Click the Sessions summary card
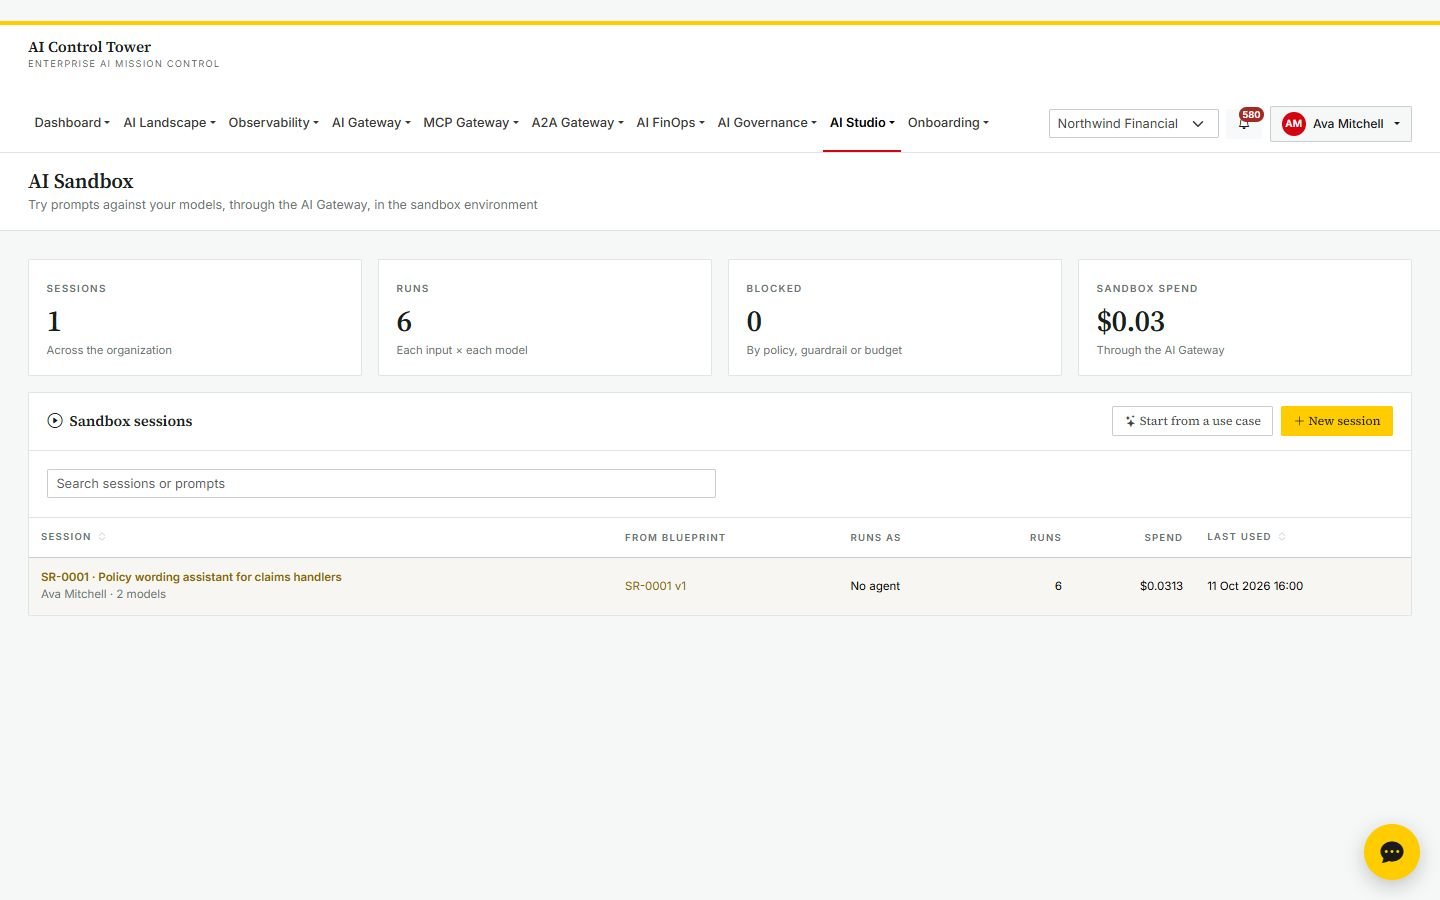 (x=195, y=318)
